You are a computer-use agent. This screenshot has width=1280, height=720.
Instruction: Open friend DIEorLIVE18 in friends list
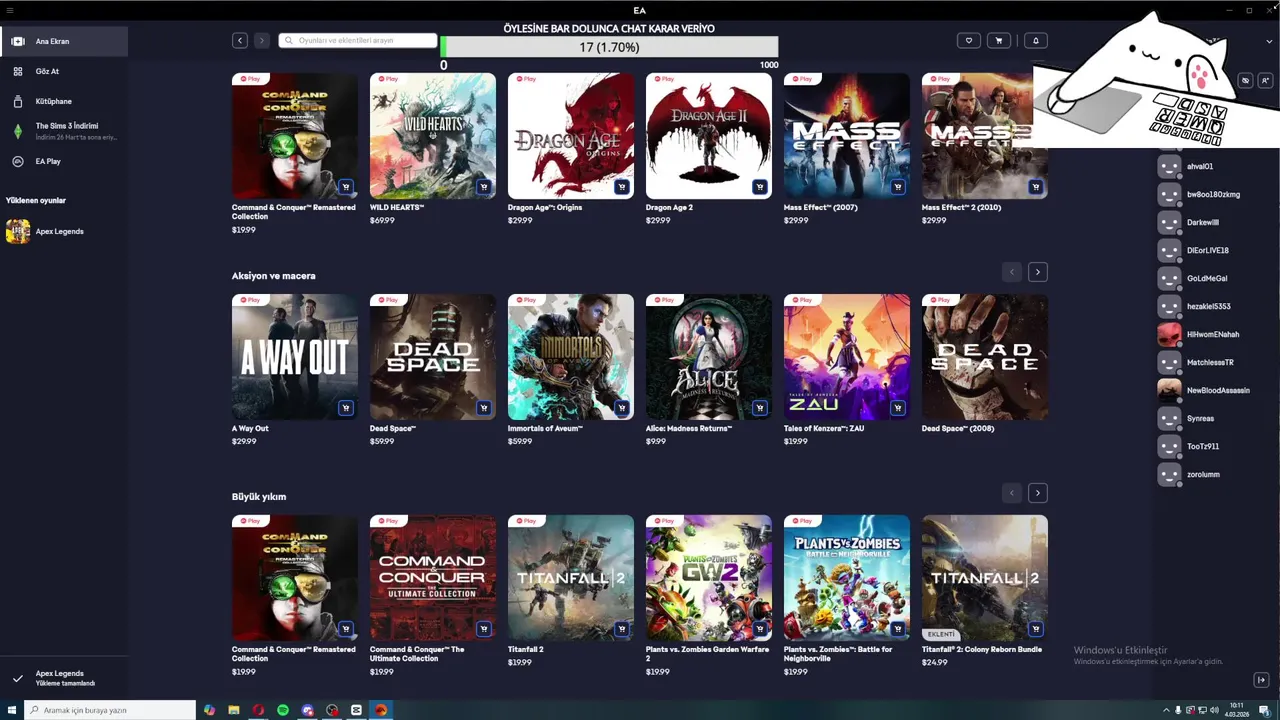1210,250
